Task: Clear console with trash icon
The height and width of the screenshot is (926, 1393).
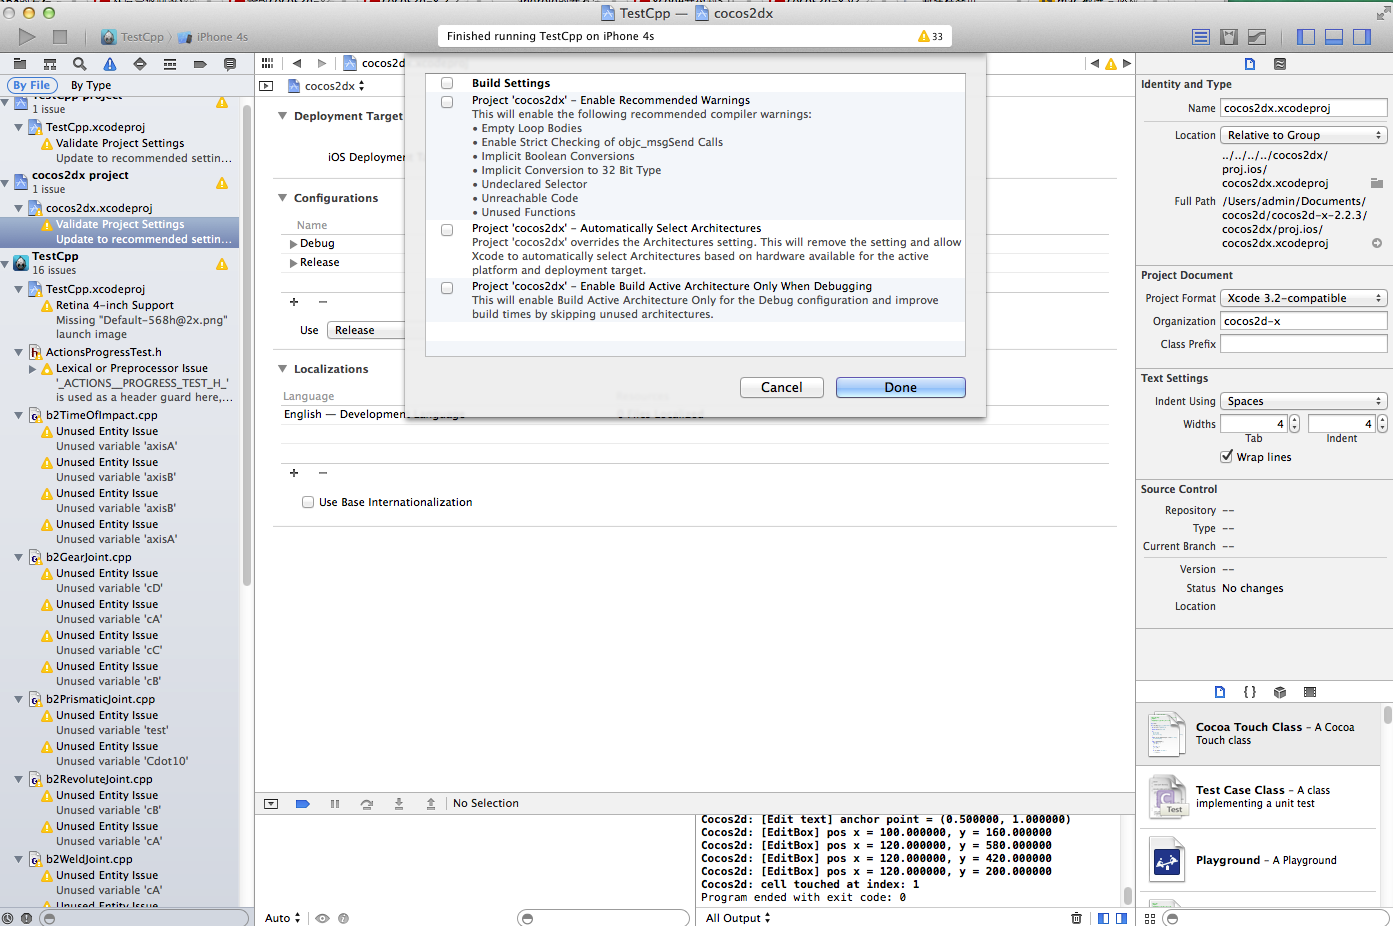Action: [1076, 918]
